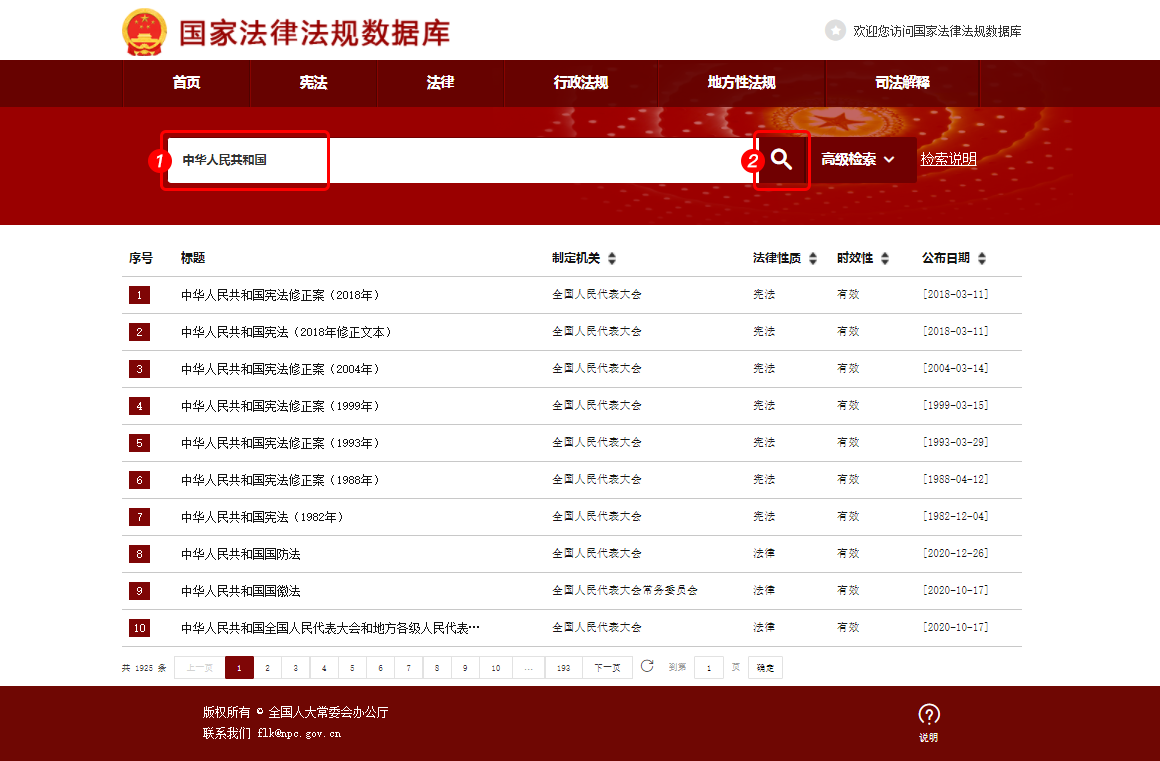1160x761 pixels.
Task: Open the 宪法 navigation tab
Action: (x=314, y=83)
